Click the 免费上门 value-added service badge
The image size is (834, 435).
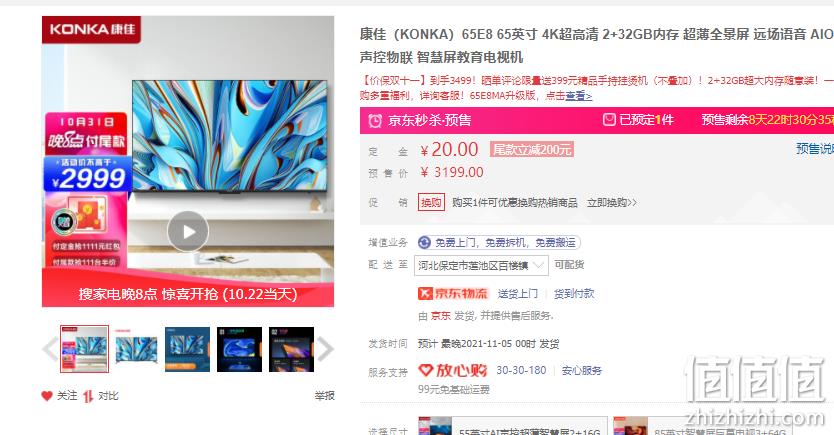[499, 242]
